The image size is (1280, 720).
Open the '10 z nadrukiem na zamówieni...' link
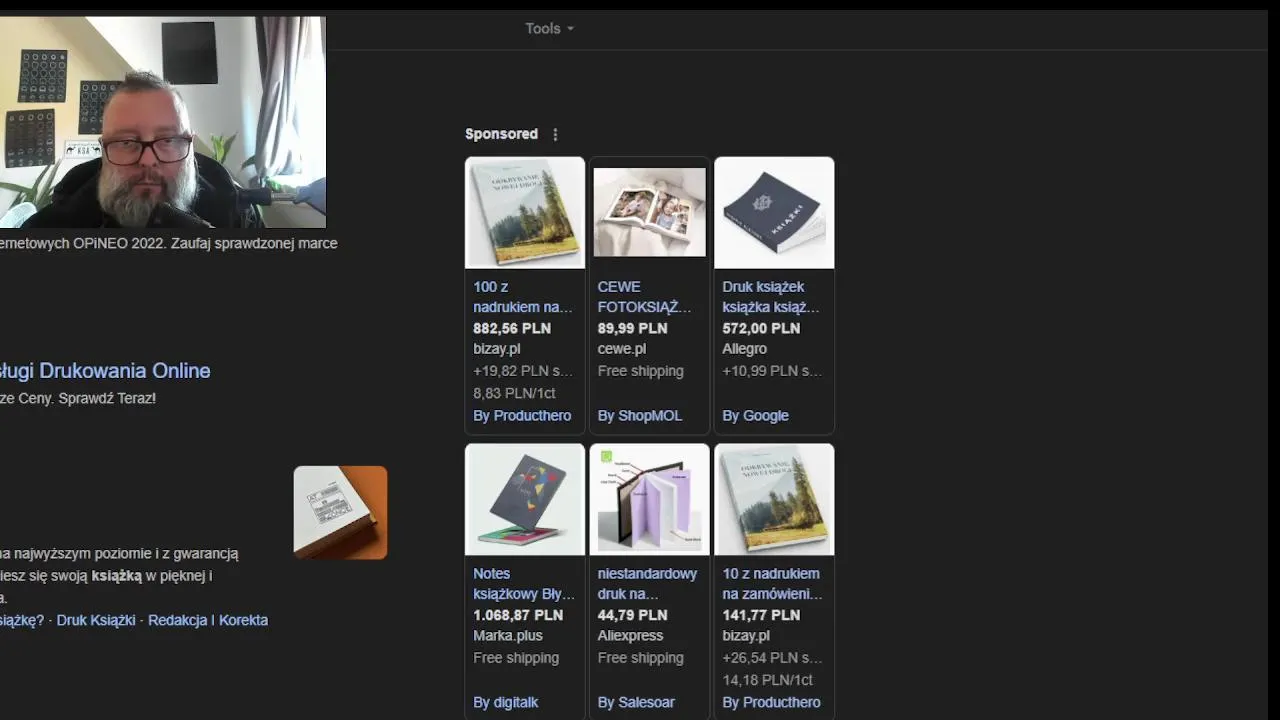(772, 584)
